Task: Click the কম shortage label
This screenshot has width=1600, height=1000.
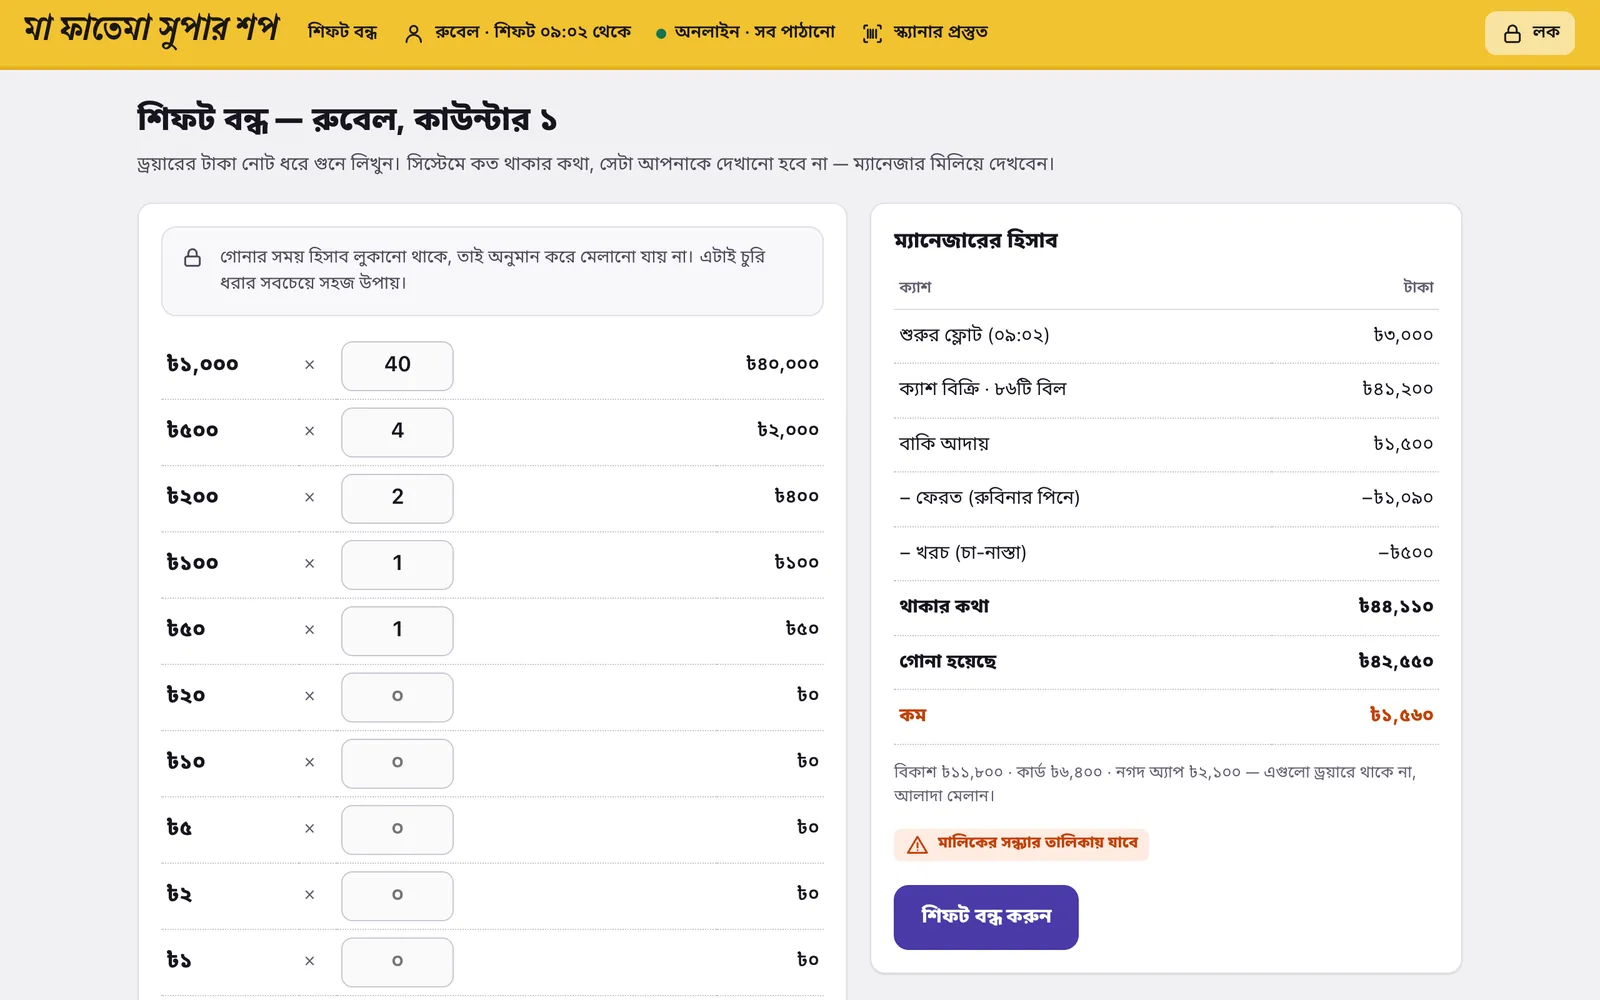Action: click(x=912, y=715)
